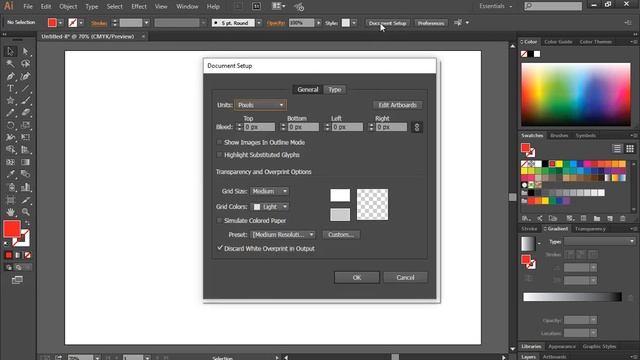Set fill to None in toolbox
640x360 pixels.
(27, 255)
